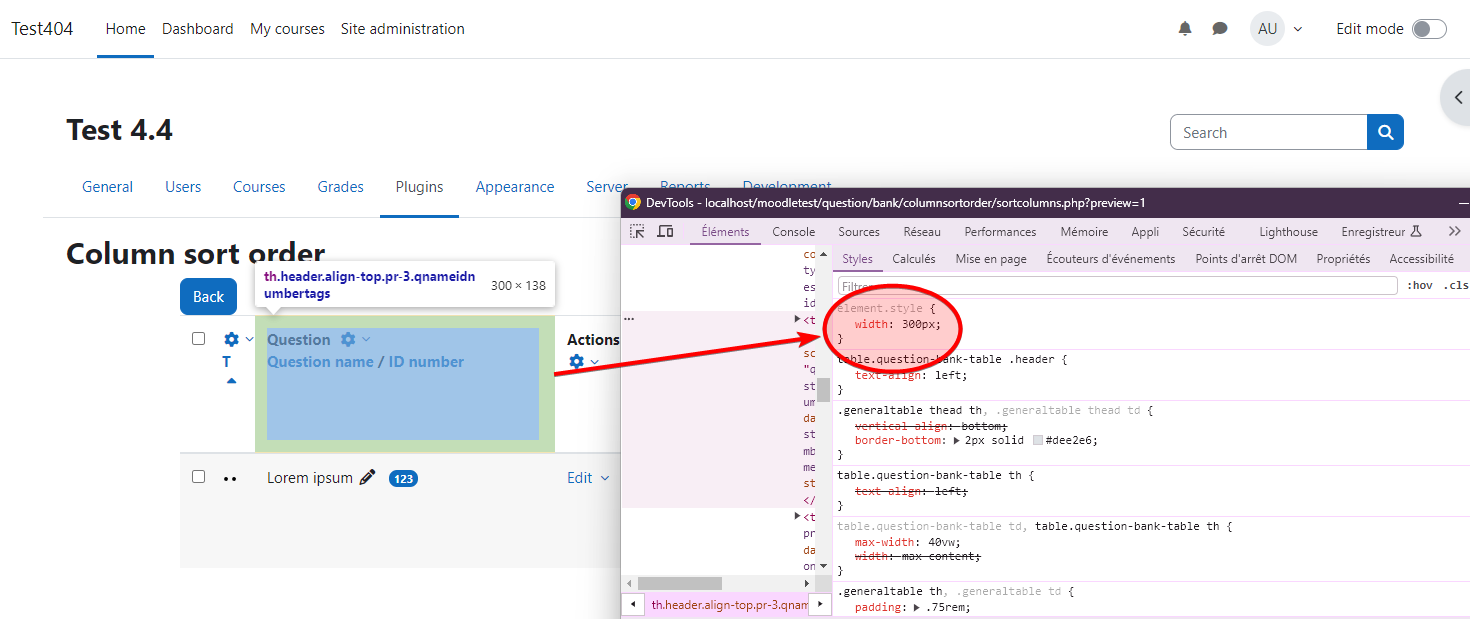Image resolution: width=1470 pixels, height=619 pixels.
Task: Click the ascending sort arrow under T
Action: pos(231,381)
